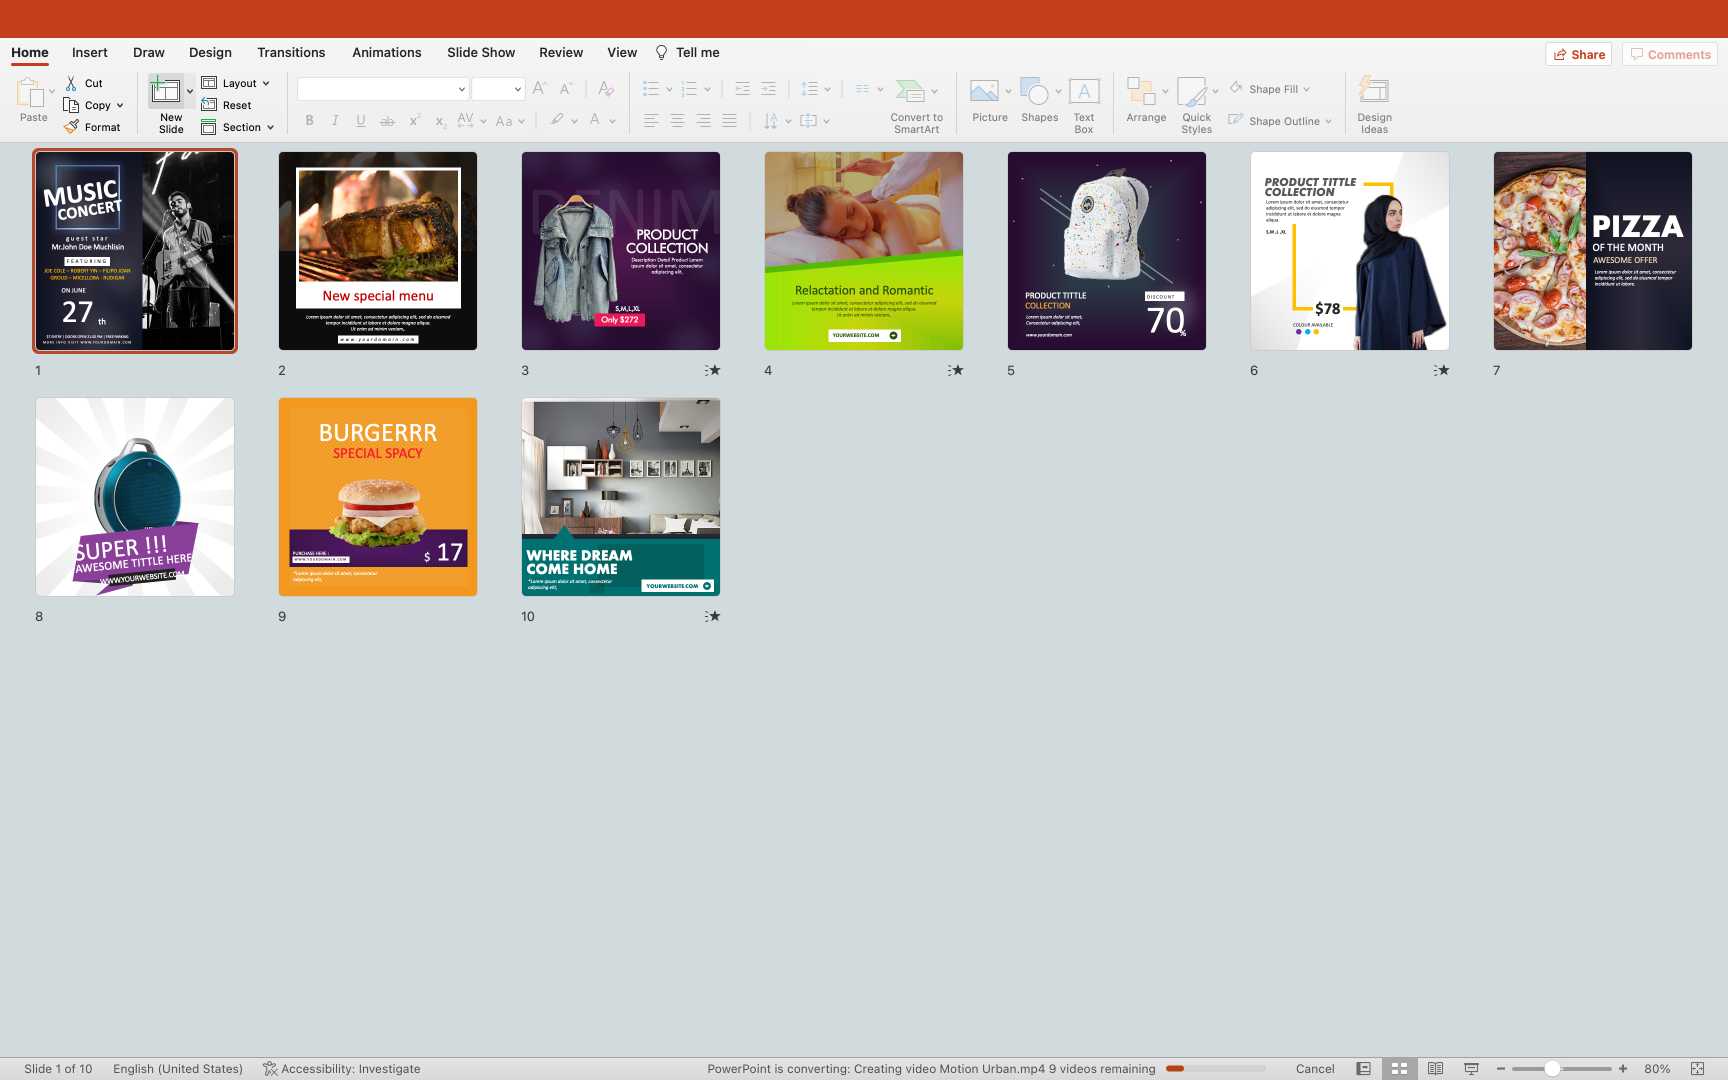Insert a Text Box
The height and width of the screenshot is (1080, 1728).
tap(1084, 92)
